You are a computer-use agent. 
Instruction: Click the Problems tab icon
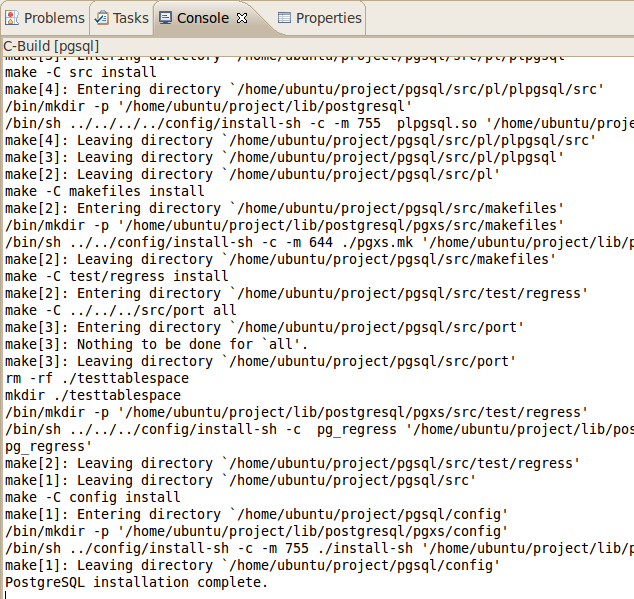tap(12, 18)
